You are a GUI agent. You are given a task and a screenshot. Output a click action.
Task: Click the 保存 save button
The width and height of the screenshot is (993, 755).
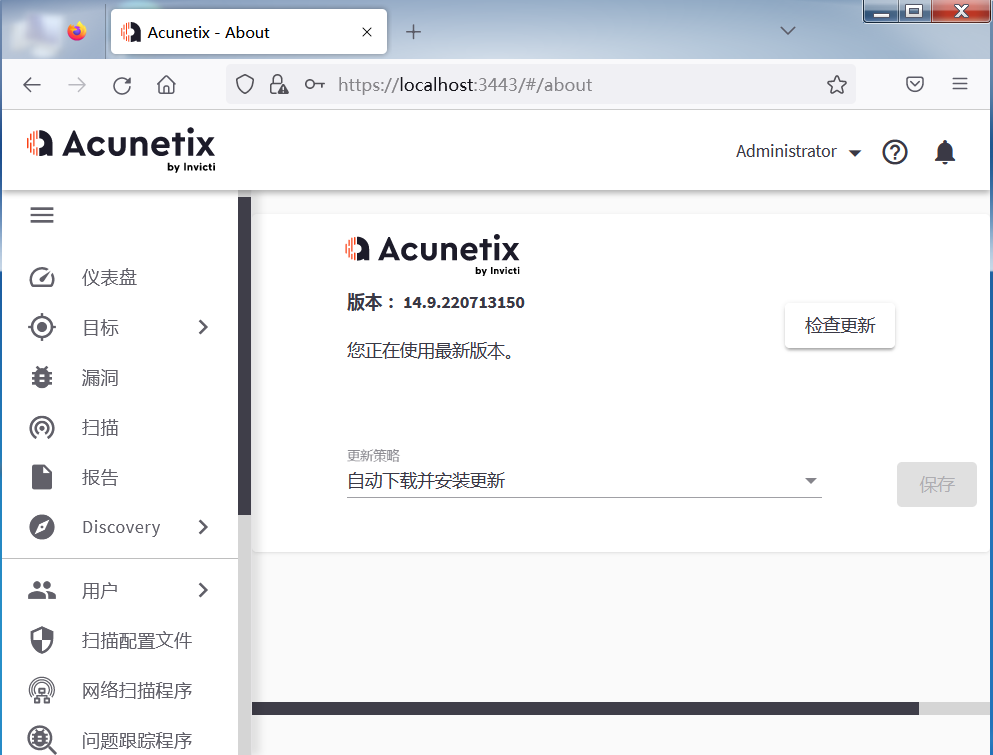(x=937, y=485)
